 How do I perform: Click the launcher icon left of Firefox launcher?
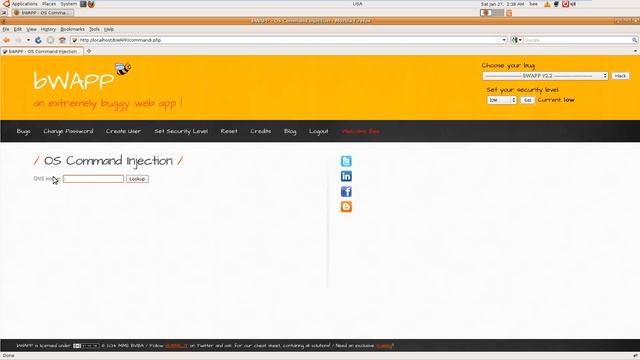83,4
